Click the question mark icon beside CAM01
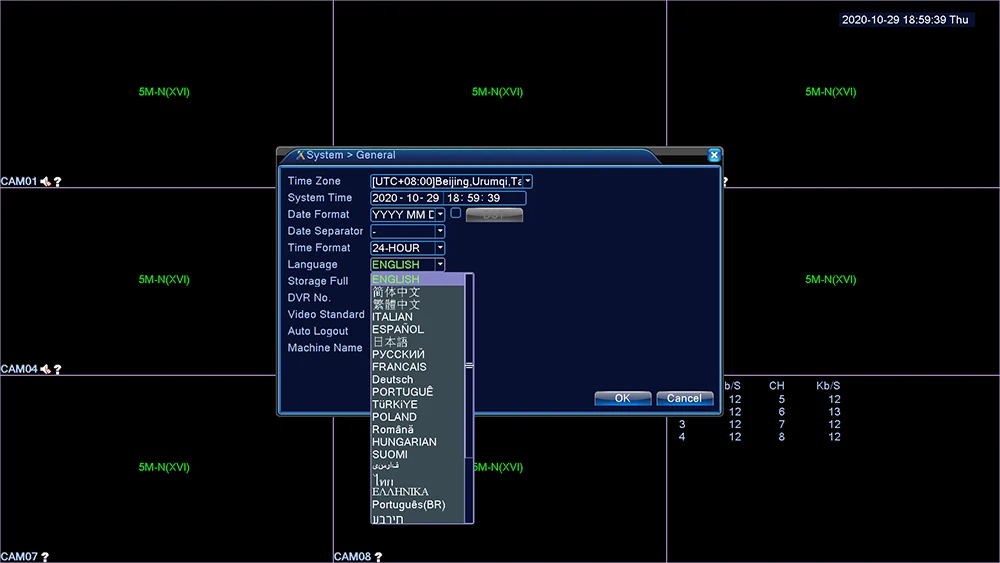This screenshot has height=563, width=1000. [x=57, y=182]
